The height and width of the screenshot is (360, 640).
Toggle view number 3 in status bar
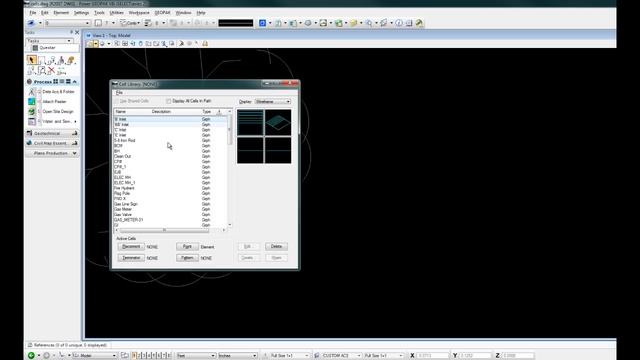[x=144, y=356]
